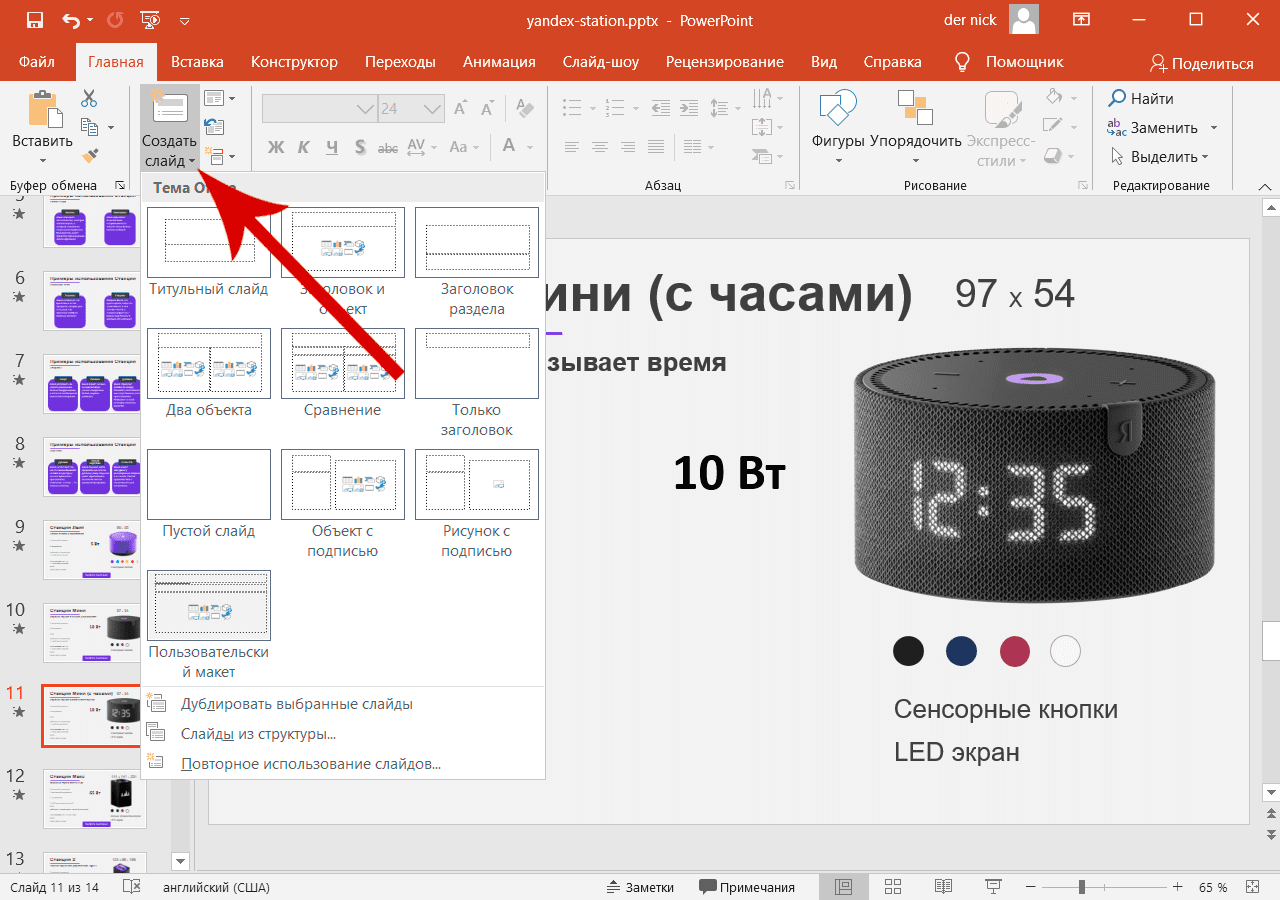Select slide 9 thumbnail in panel
The image size is (1280, 900).
[95, 549]
